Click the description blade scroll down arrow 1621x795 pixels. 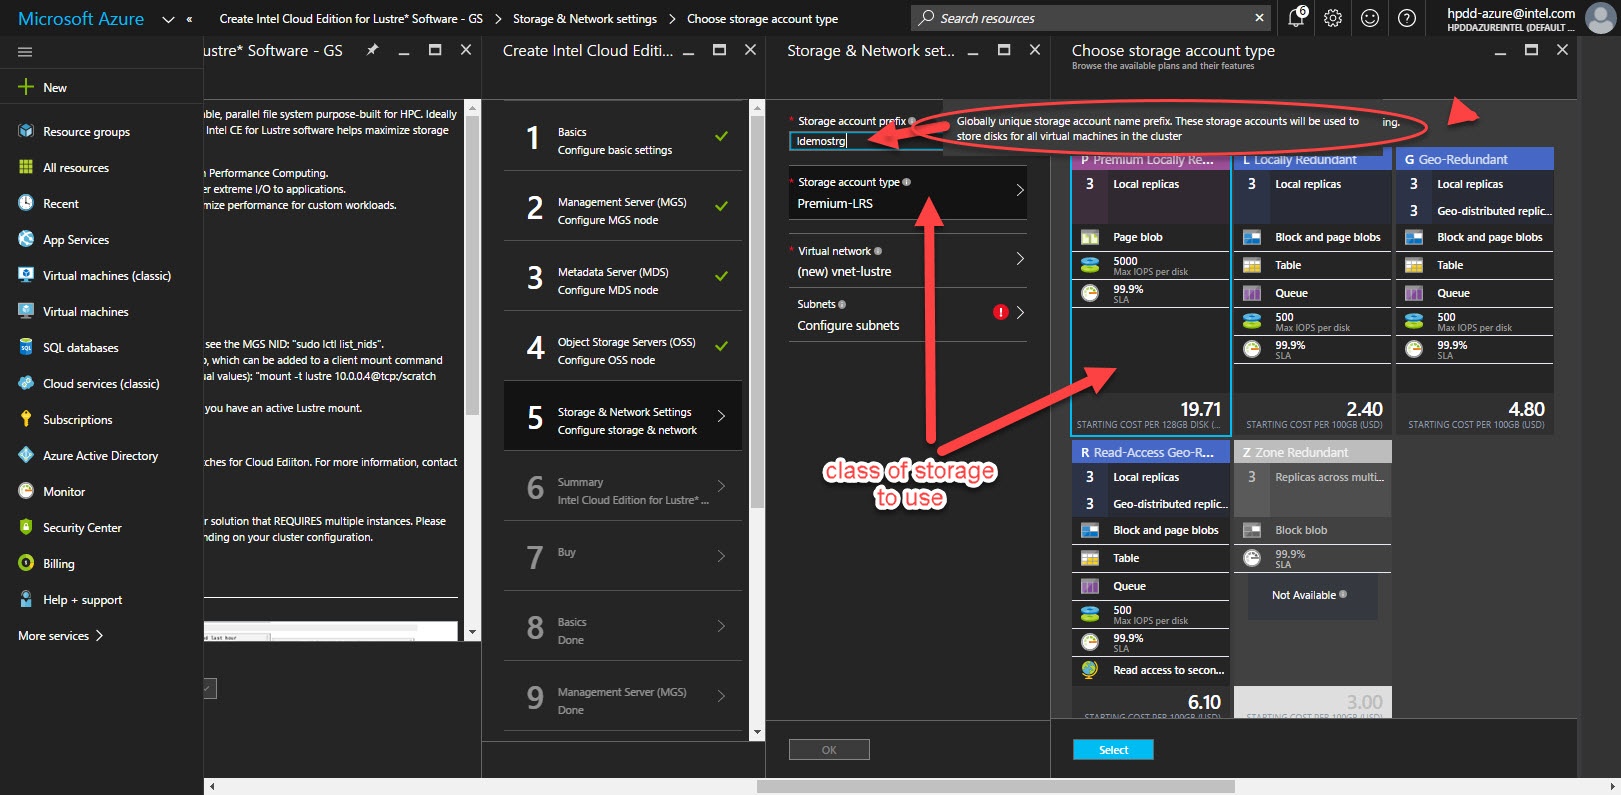tap(473, 632)
